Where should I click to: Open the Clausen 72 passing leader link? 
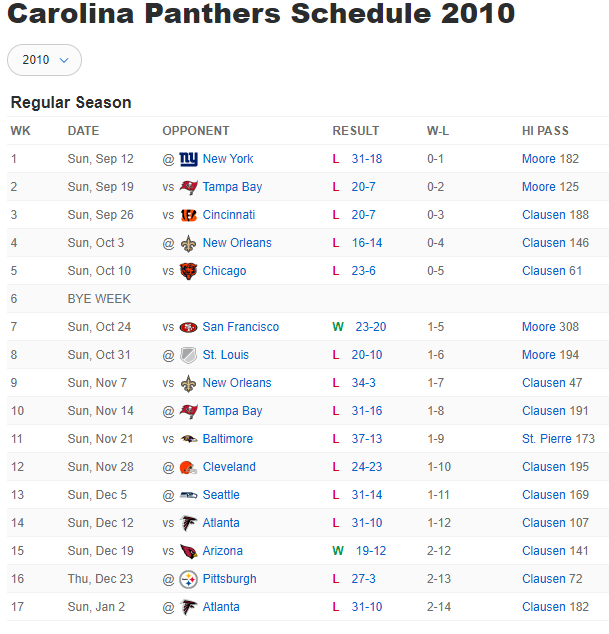point(552,579)
